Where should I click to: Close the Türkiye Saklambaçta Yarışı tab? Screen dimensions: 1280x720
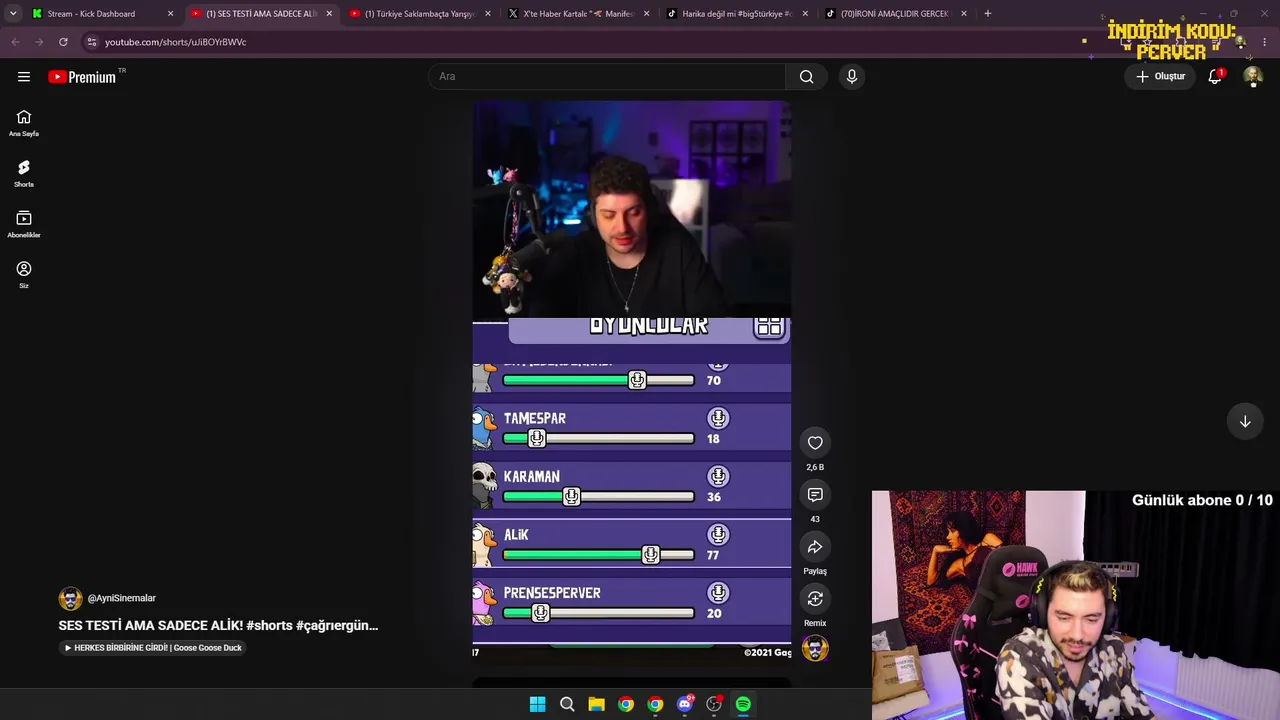click(488, 14)
